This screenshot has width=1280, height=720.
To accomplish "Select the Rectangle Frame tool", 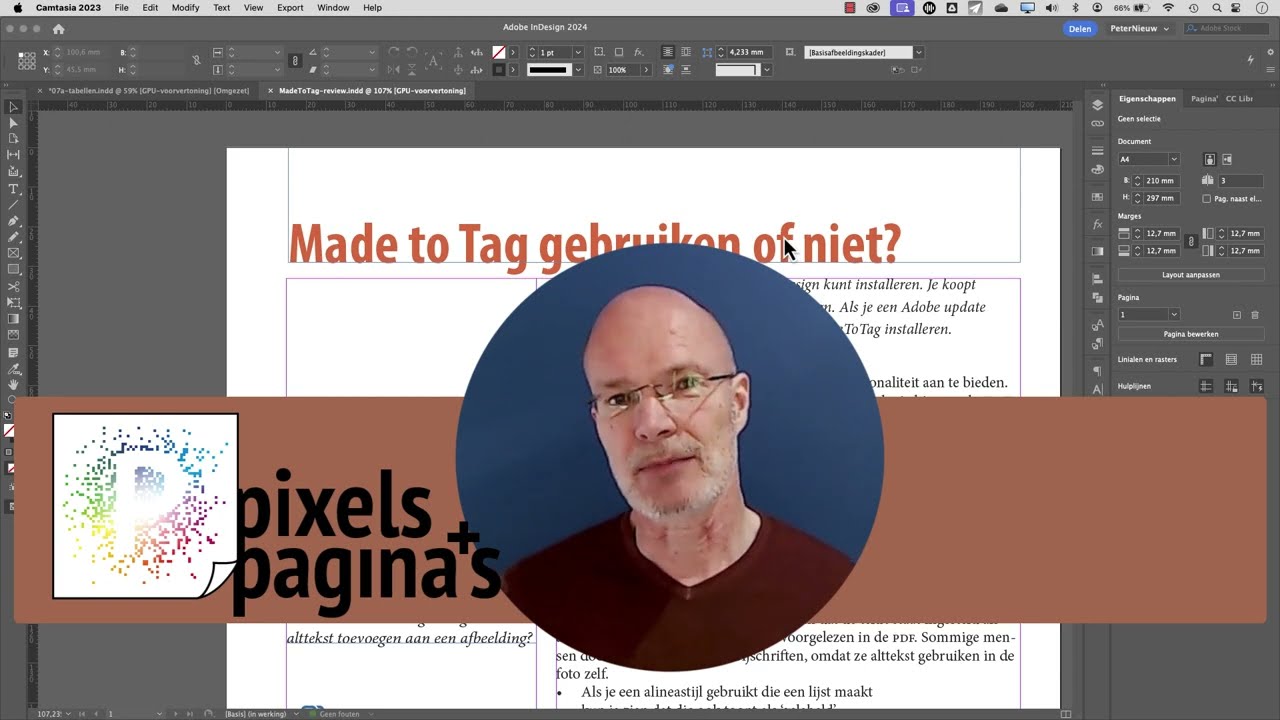I will point(13,253).
